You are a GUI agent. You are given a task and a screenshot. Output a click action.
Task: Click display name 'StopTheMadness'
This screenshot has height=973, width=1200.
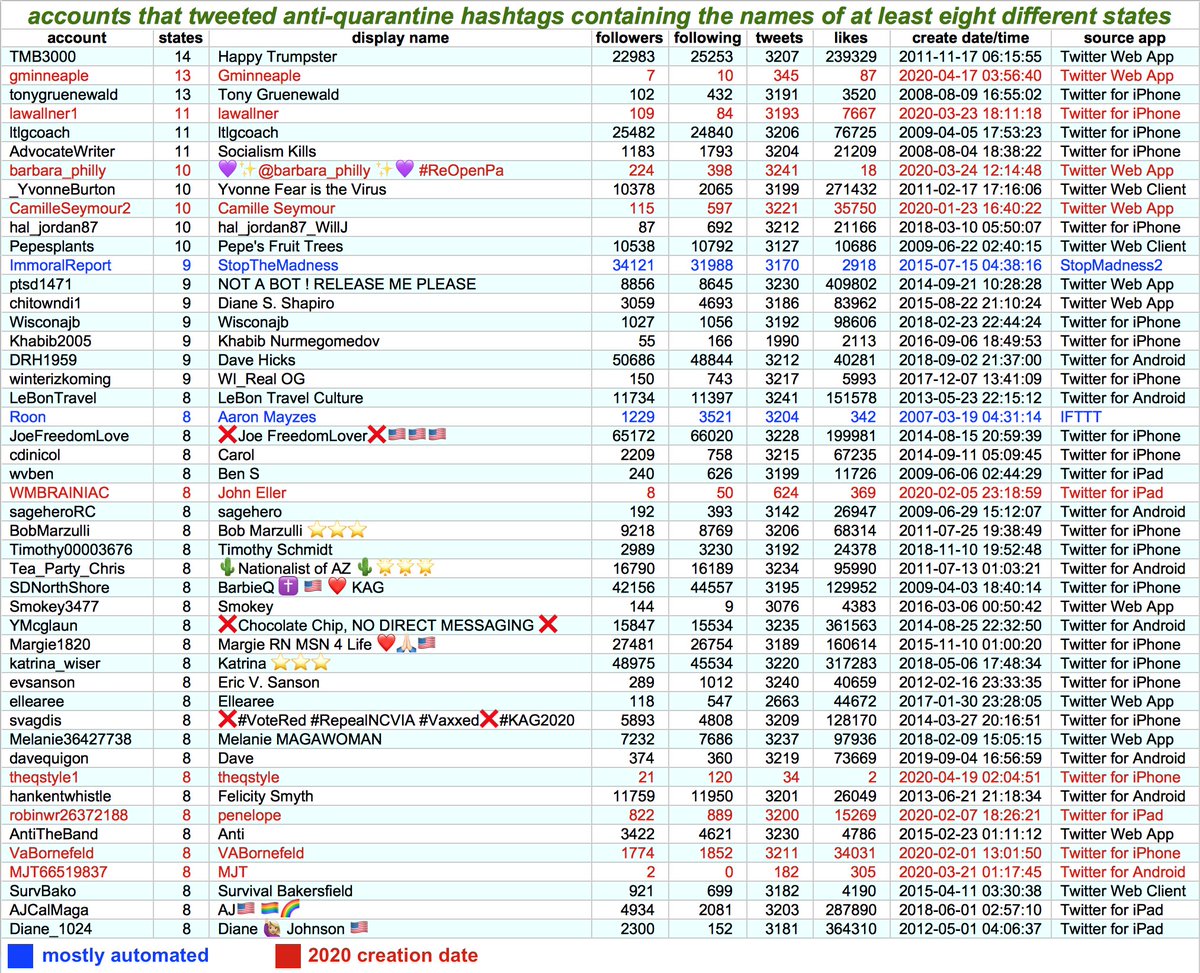click(278, 266)
